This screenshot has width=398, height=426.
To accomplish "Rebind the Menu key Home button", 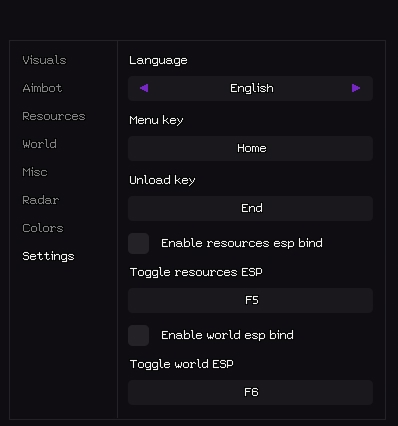I will tap(250, 148).
